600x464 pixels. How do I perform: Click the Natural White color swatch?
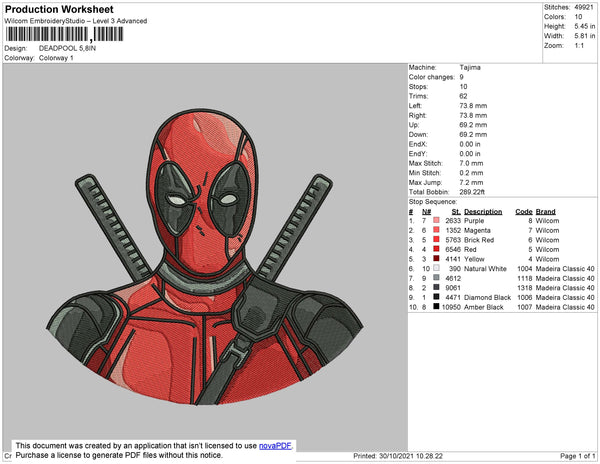click(x=436, y=269)
